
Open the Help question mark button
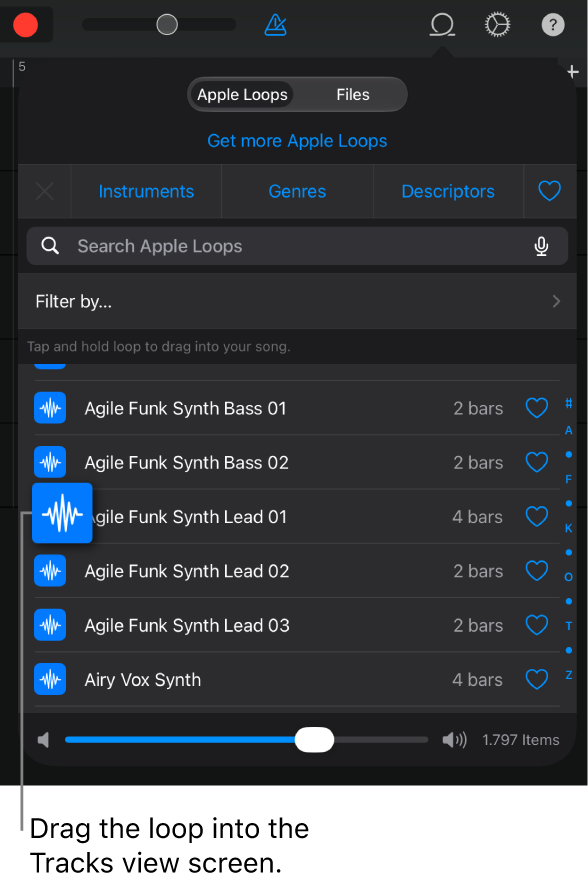click(553, 25)
